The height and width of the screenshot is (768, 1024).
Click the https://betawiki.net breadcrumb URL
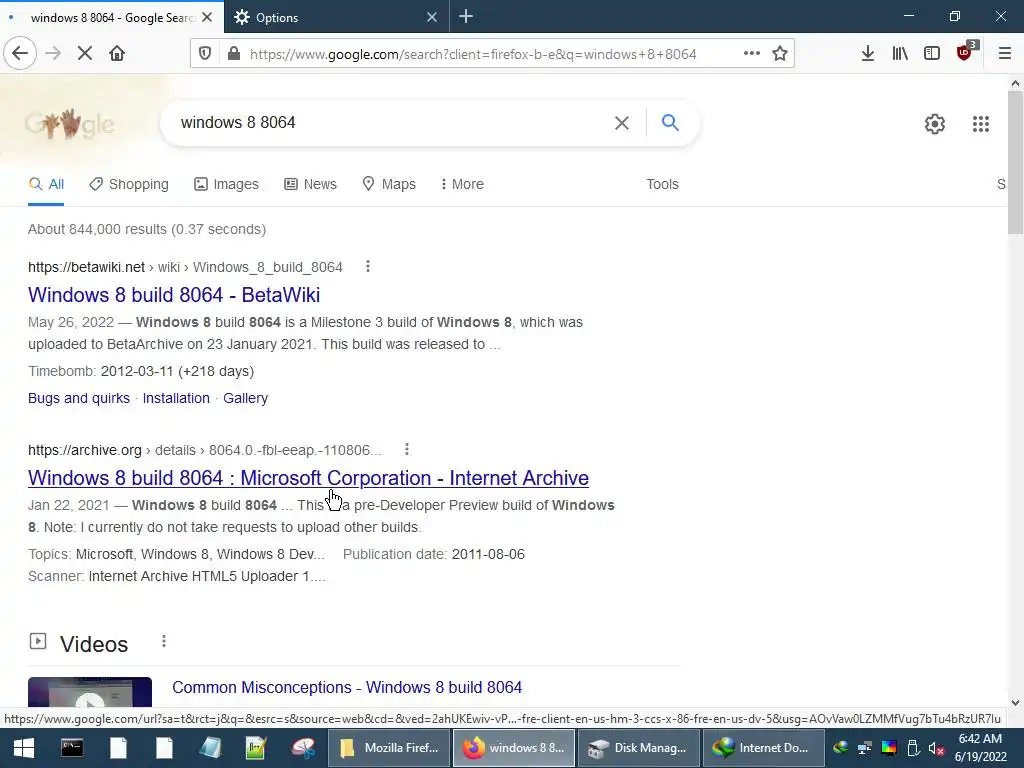coord(86,266)
